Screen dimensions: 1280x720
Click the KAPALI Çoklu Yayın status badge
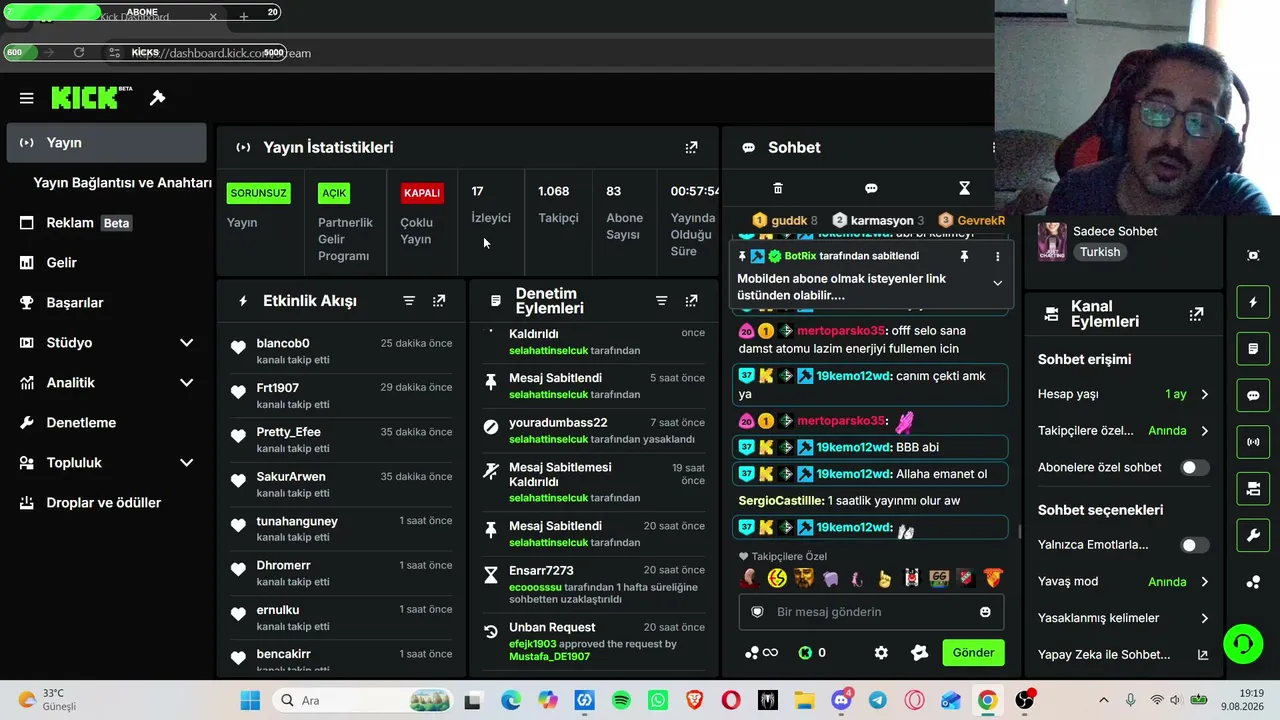[x=421, y=193]
